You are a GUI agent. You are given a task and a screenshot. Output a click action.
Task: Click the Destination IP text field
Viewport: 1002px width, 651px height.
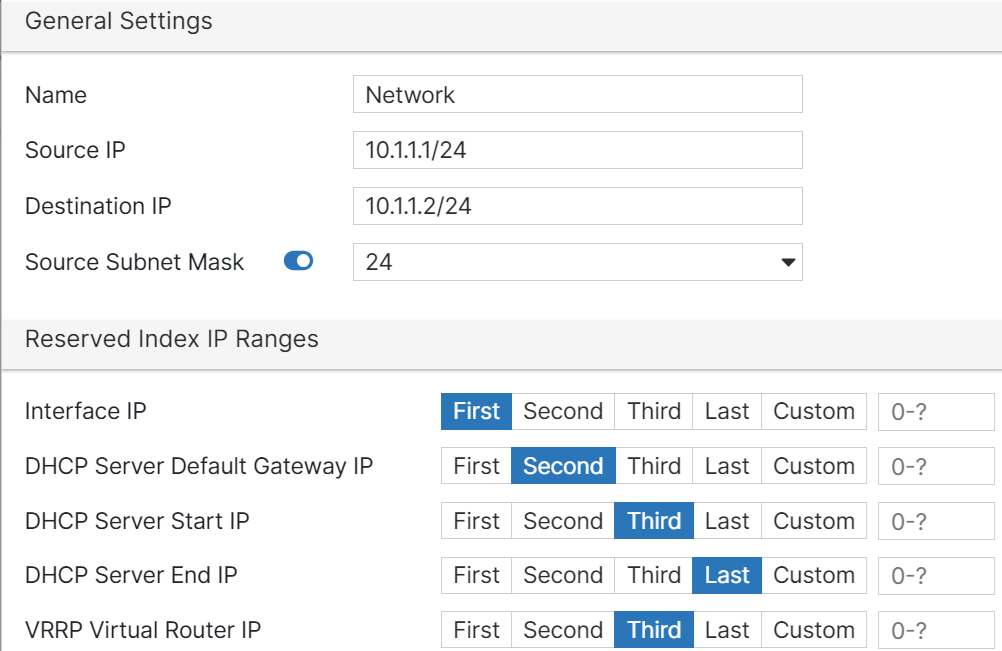(577, 206)
